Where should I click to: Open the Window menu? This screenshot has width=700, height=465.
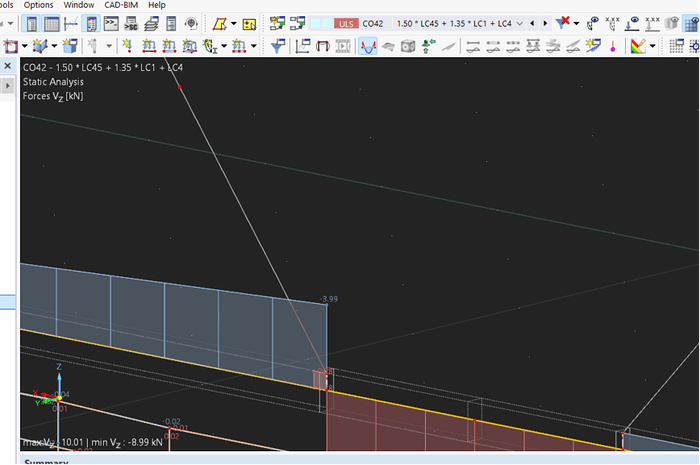click(x=79, y=5)
